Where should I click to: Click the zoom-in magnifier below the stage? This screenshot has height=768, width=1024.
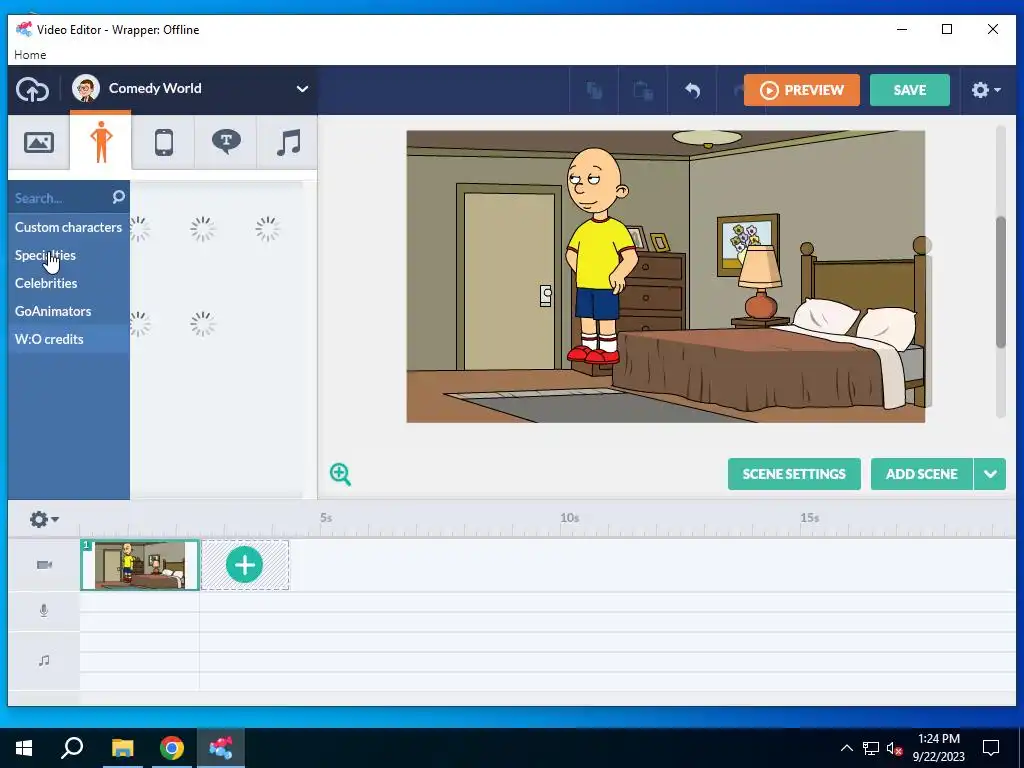pos(340,474)
